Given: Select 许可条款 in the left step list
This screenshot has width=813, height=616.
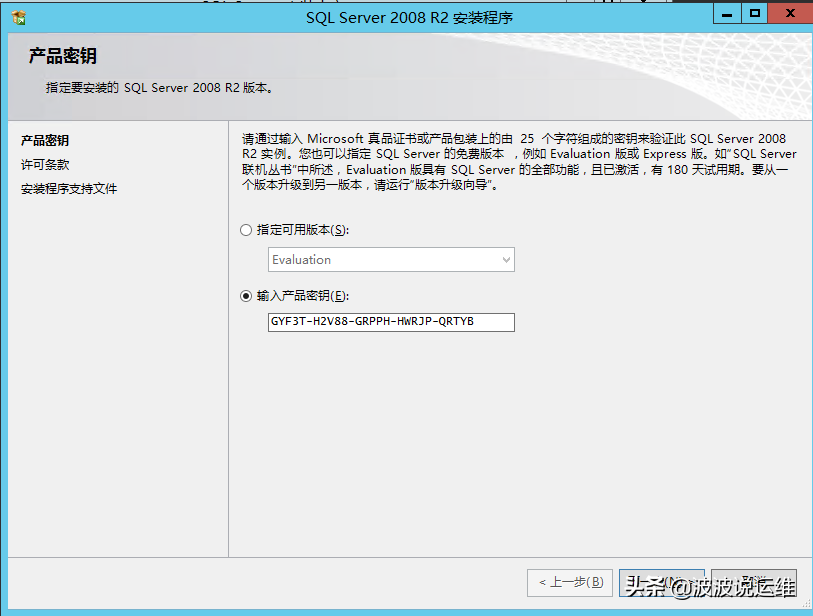Looking at the screenshot, I should tap(45, 165).
